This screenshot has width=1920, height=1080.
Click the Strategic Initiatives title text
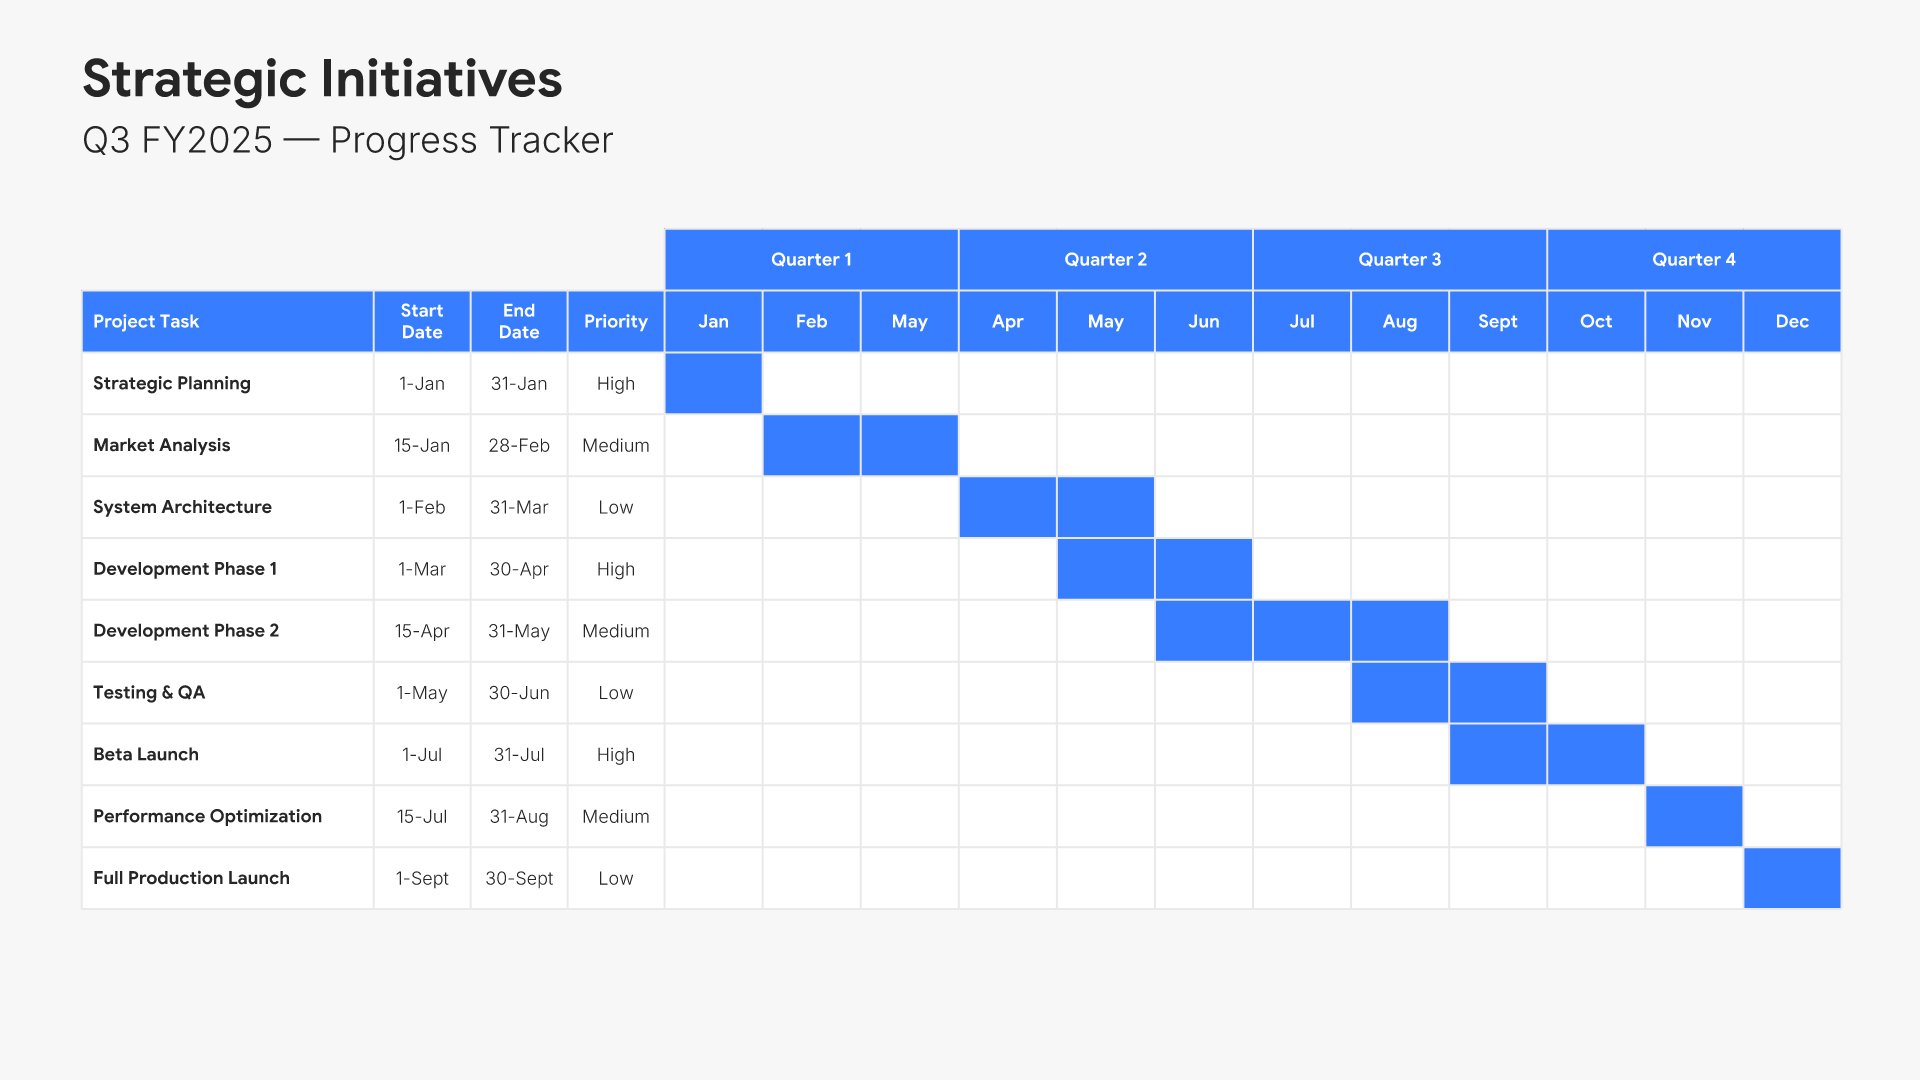pyautogui.click(x=322, y=79)
